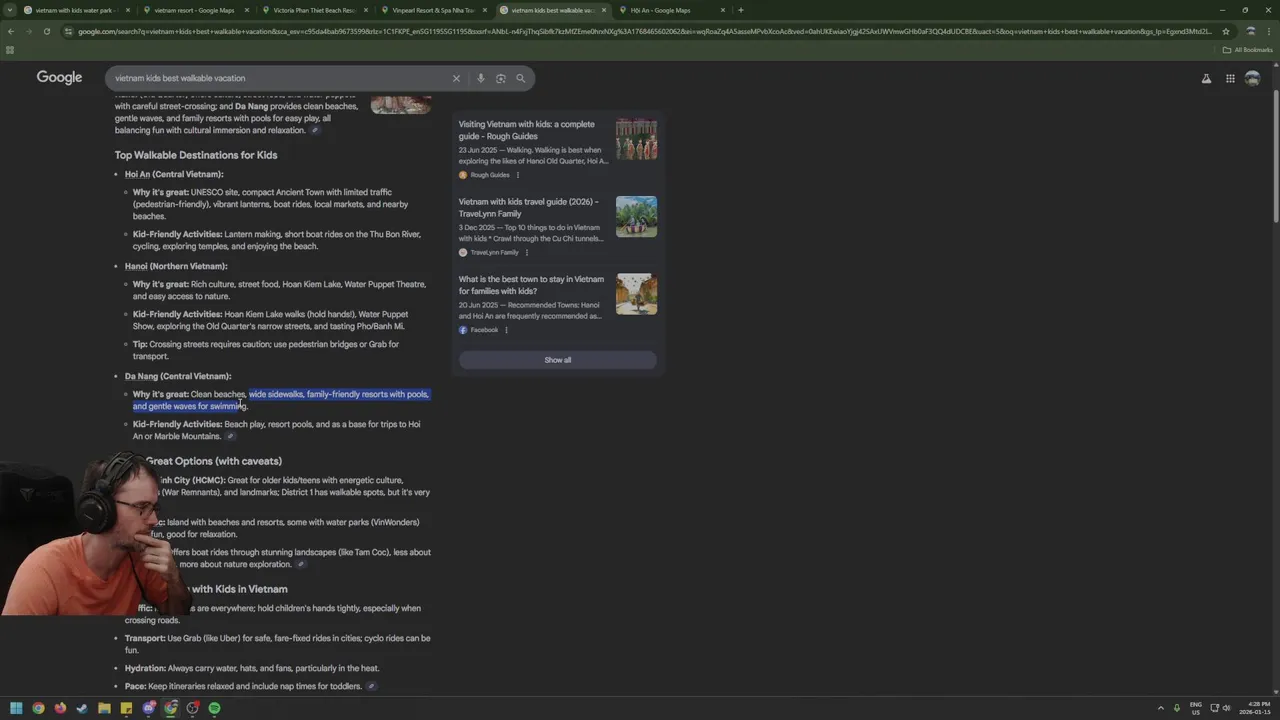Clear the search box with the X icon
Image resolution: width=1280 pixels, height=720 pixels.
pos(456,78)
